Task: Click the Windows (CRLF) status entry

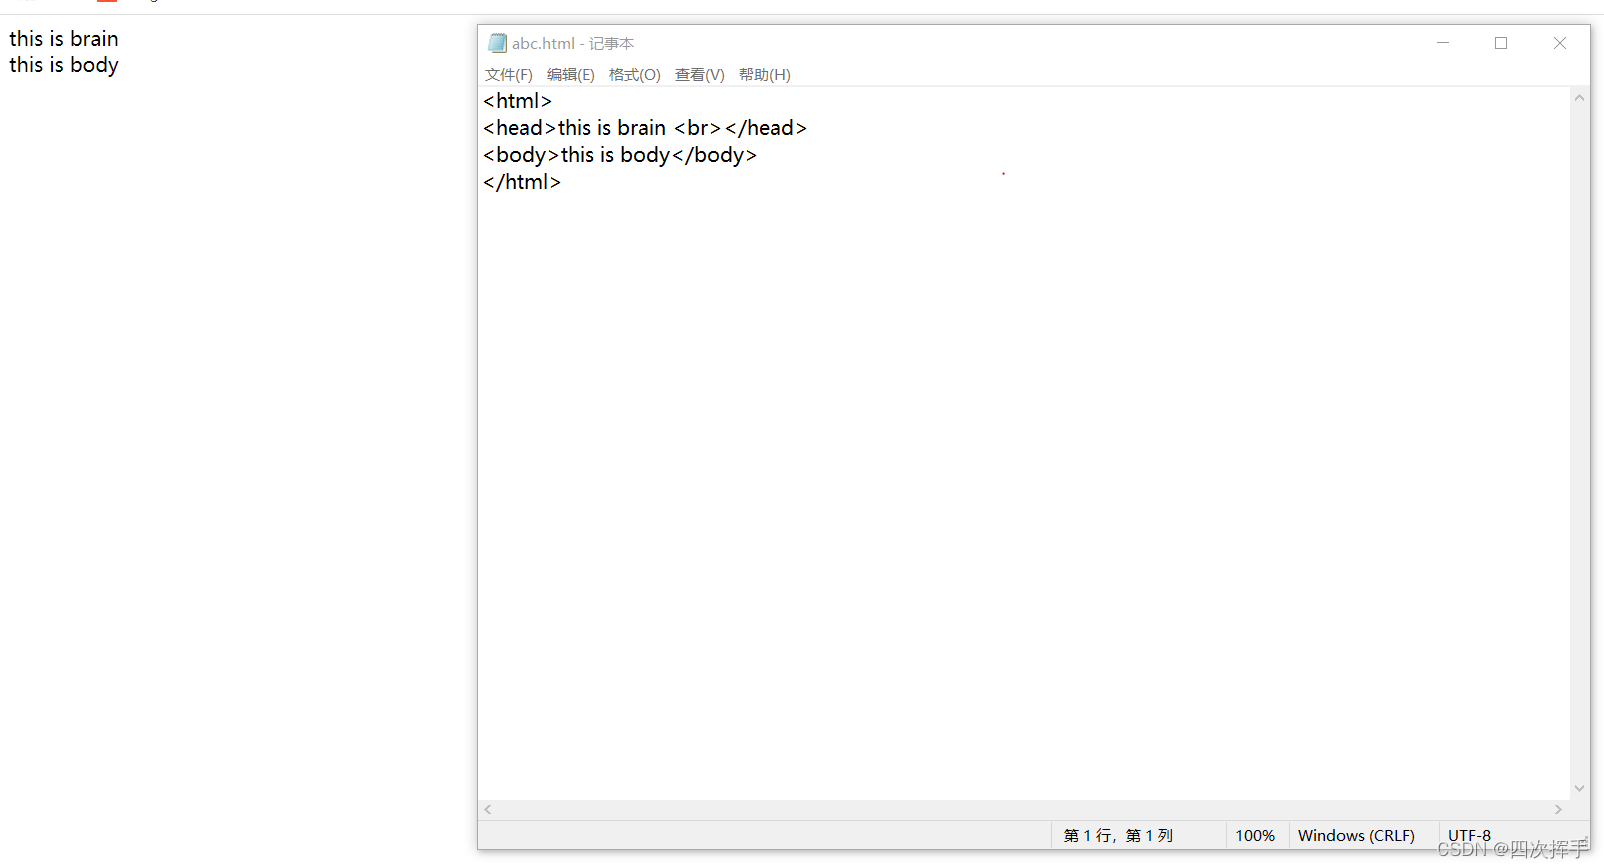Action: (x=1356, y=836)
